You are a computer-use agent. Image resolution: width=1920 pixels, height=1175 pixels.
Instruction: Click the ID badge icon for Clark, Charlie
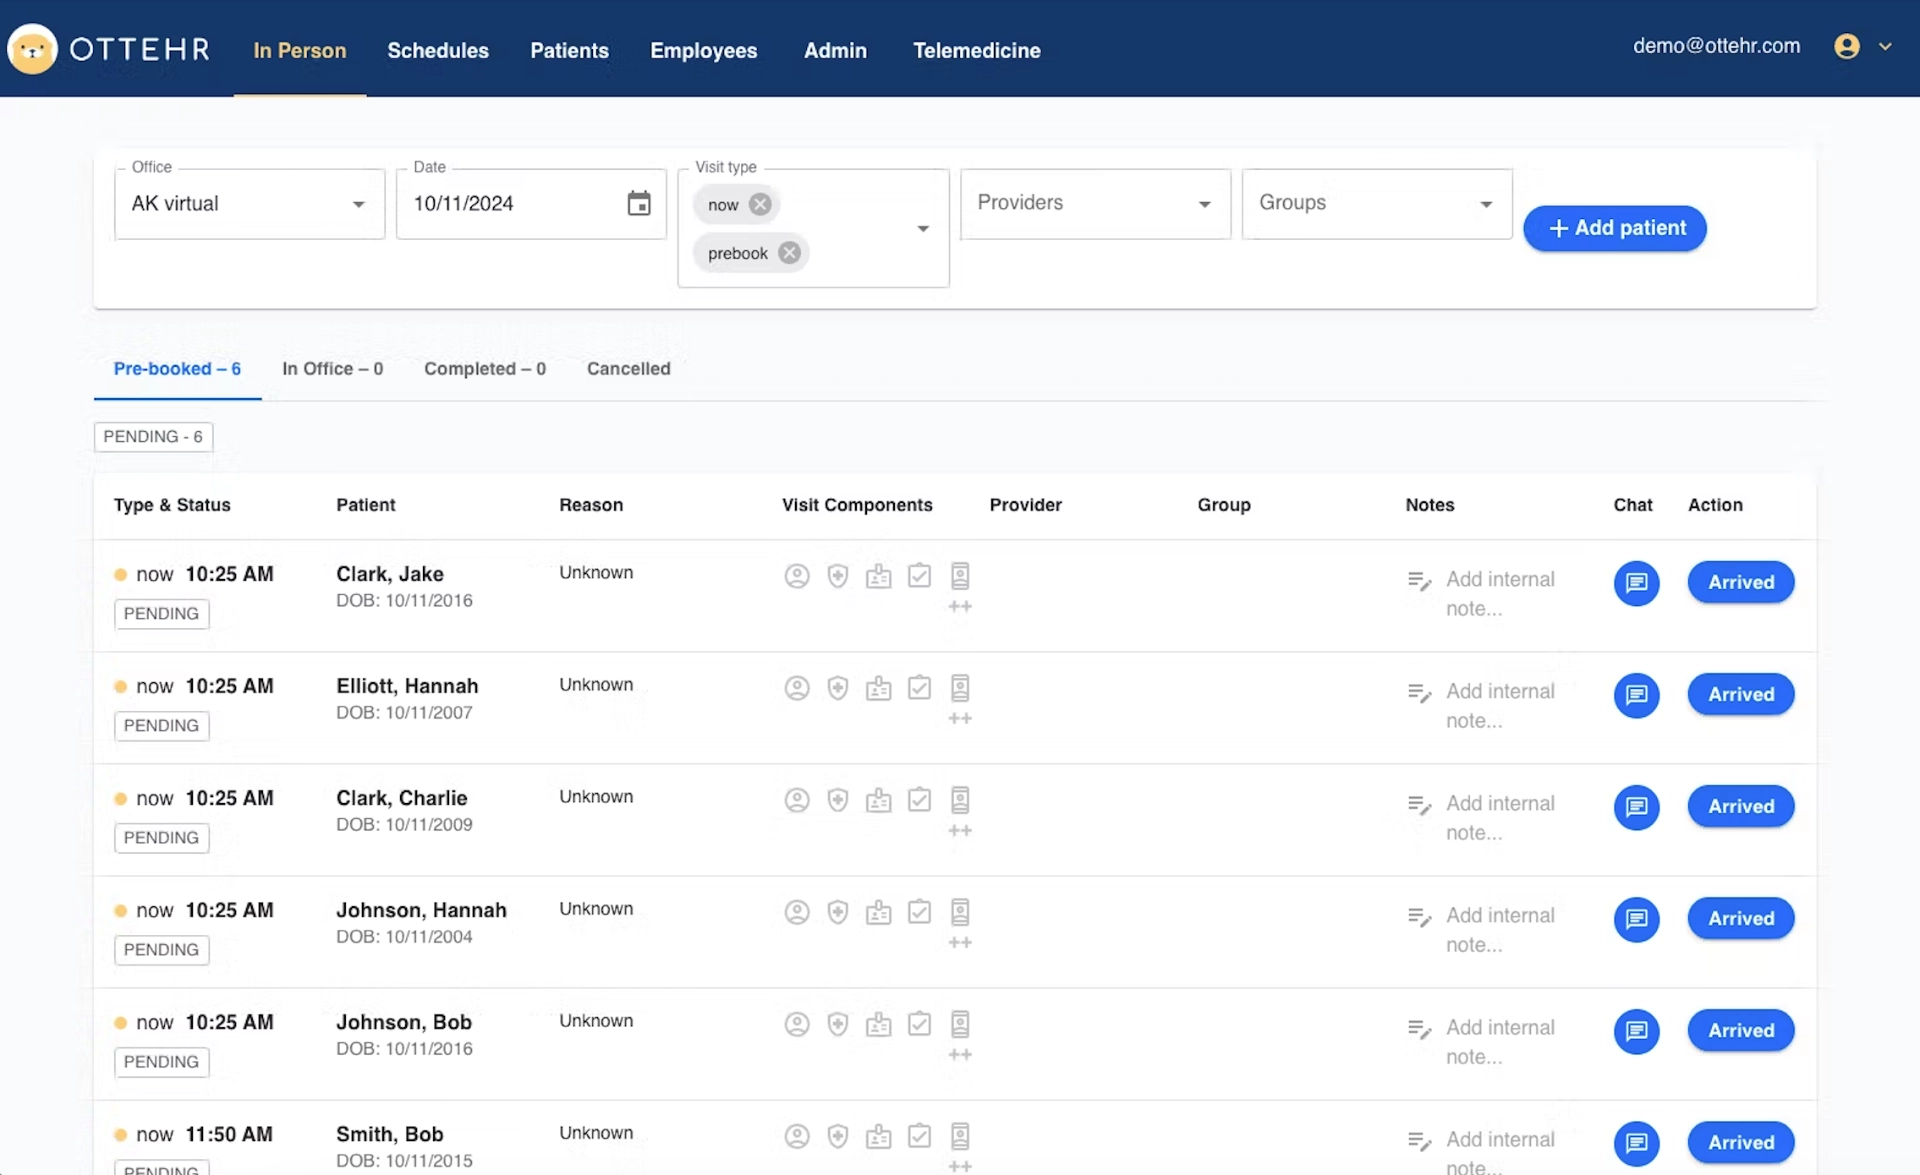click(879, 800)
